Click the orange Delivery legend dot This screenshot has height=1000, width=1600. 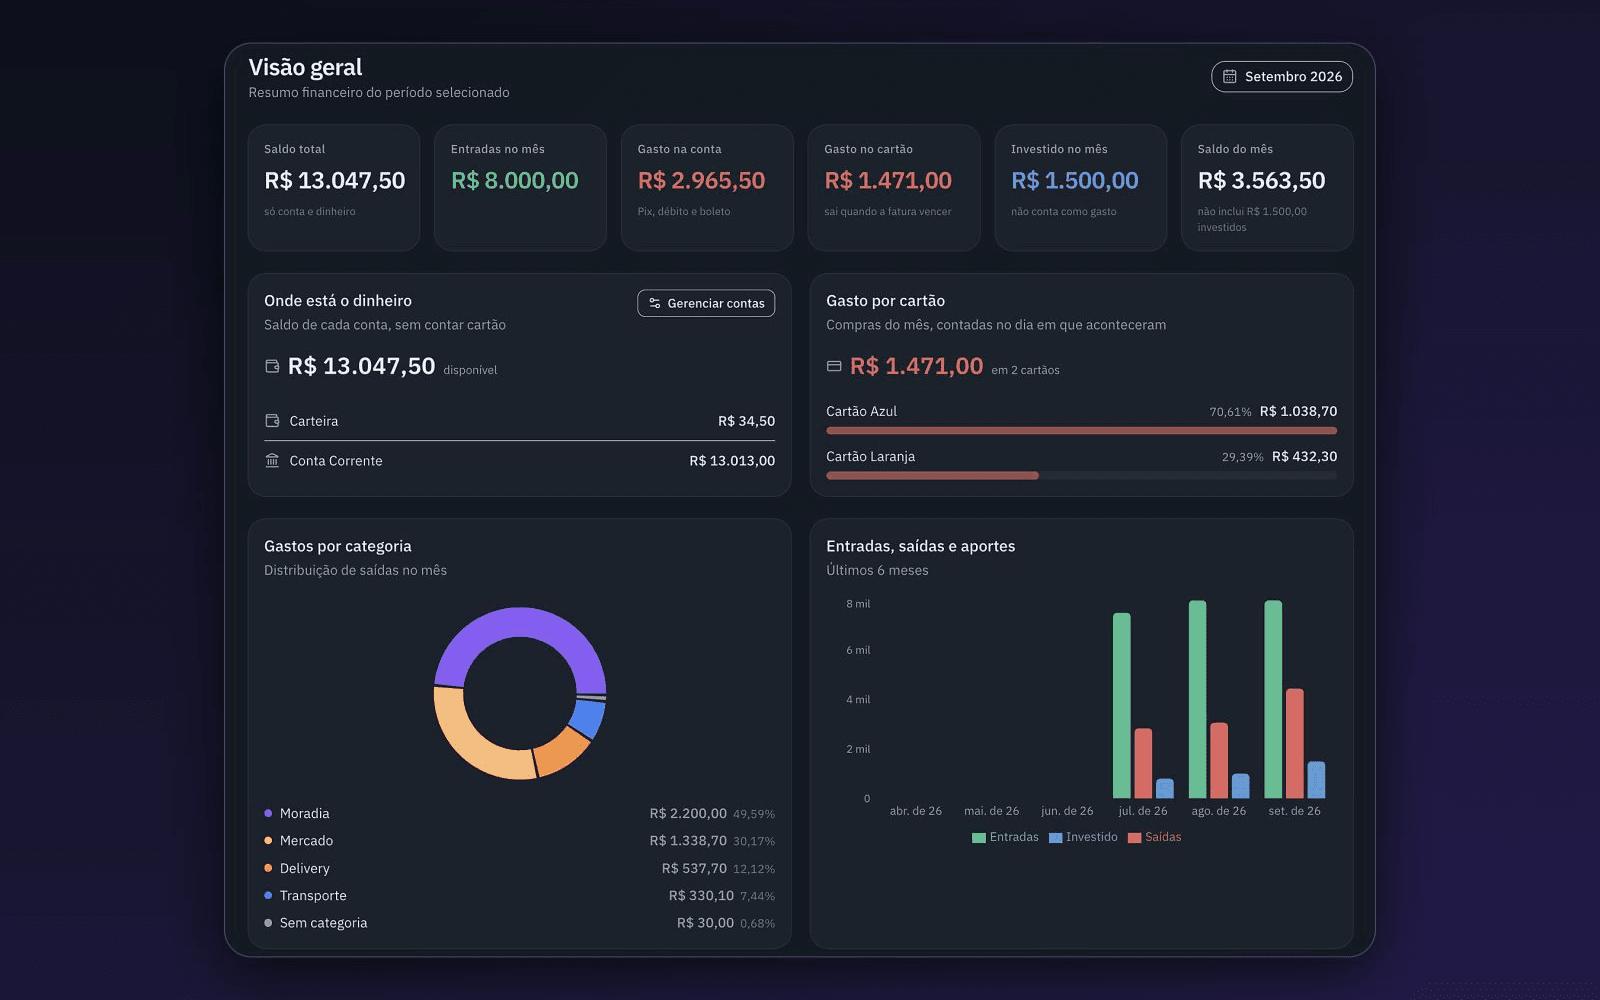coord(268,868)
